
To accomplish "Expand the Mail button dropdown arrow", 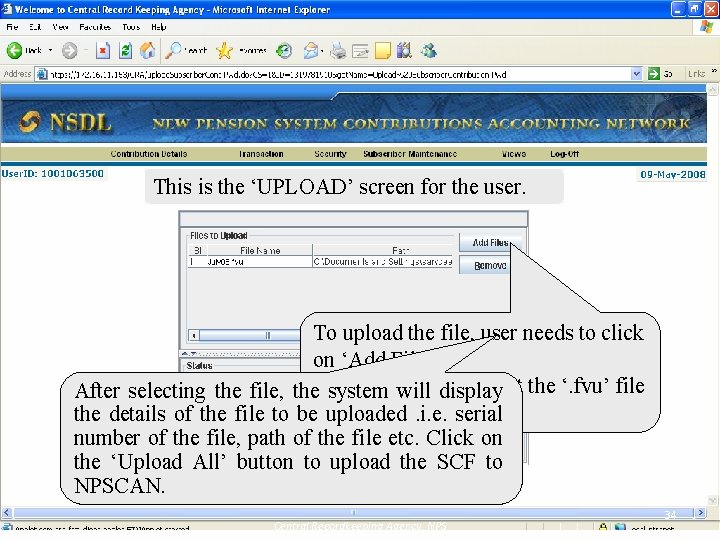I will click(322, 51).
